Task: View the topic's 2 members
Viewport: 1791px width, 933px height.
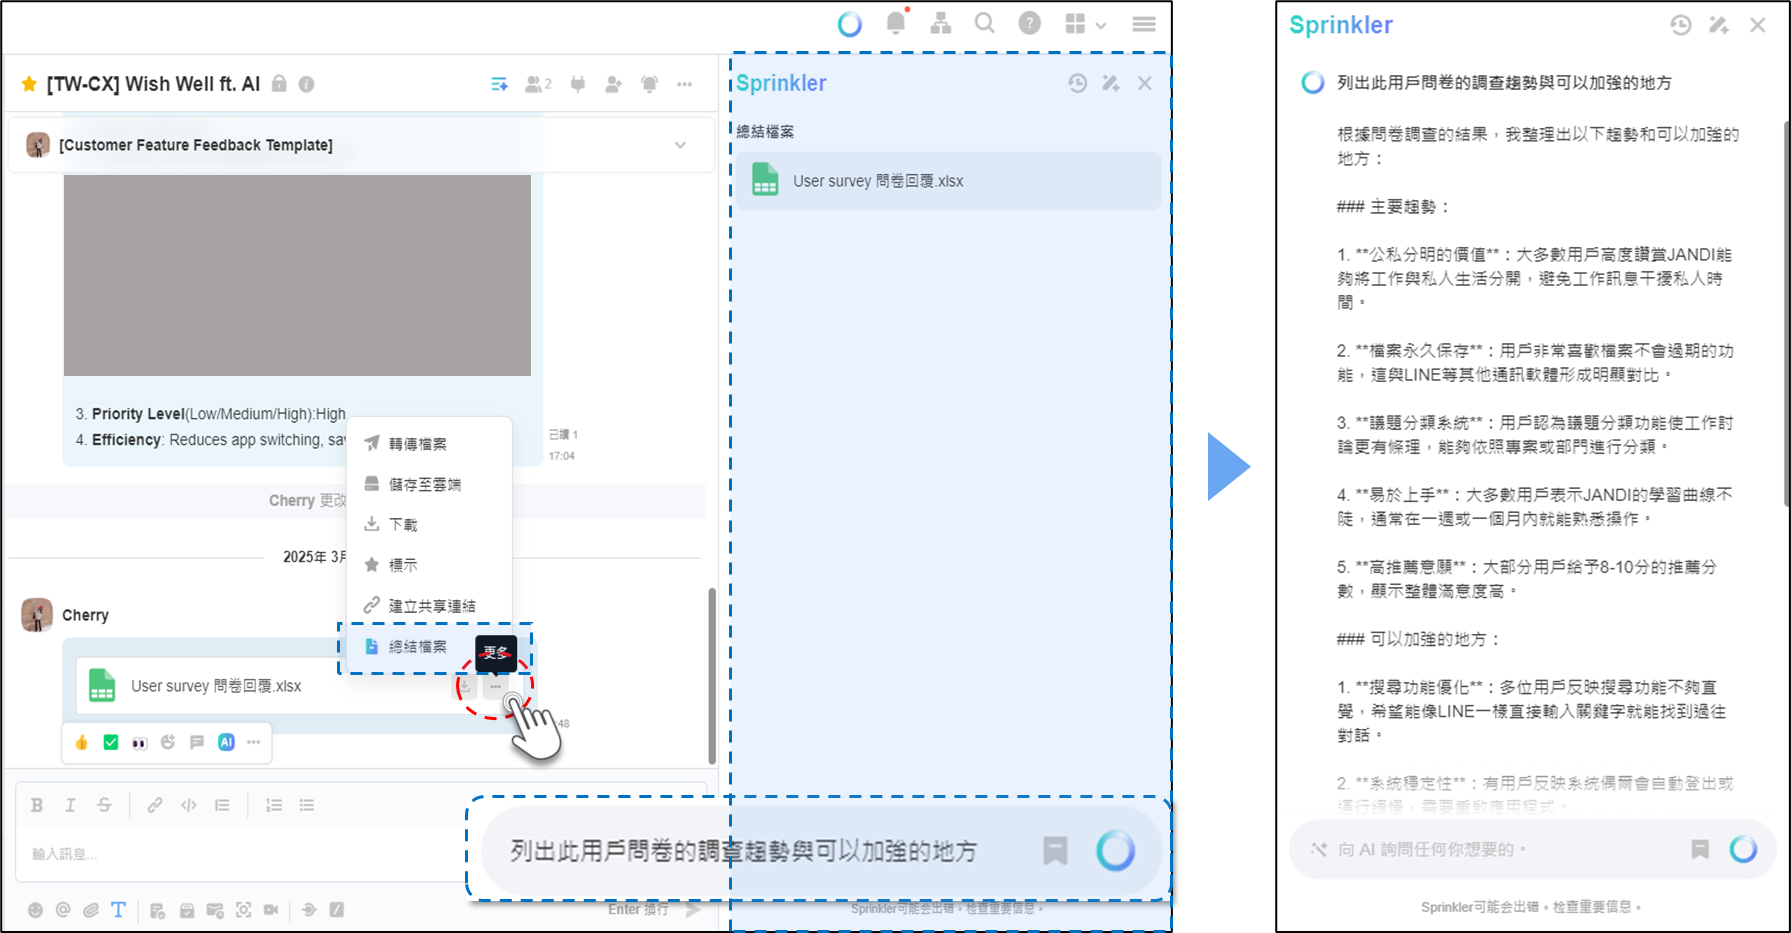Action: [x=539, y=85]
